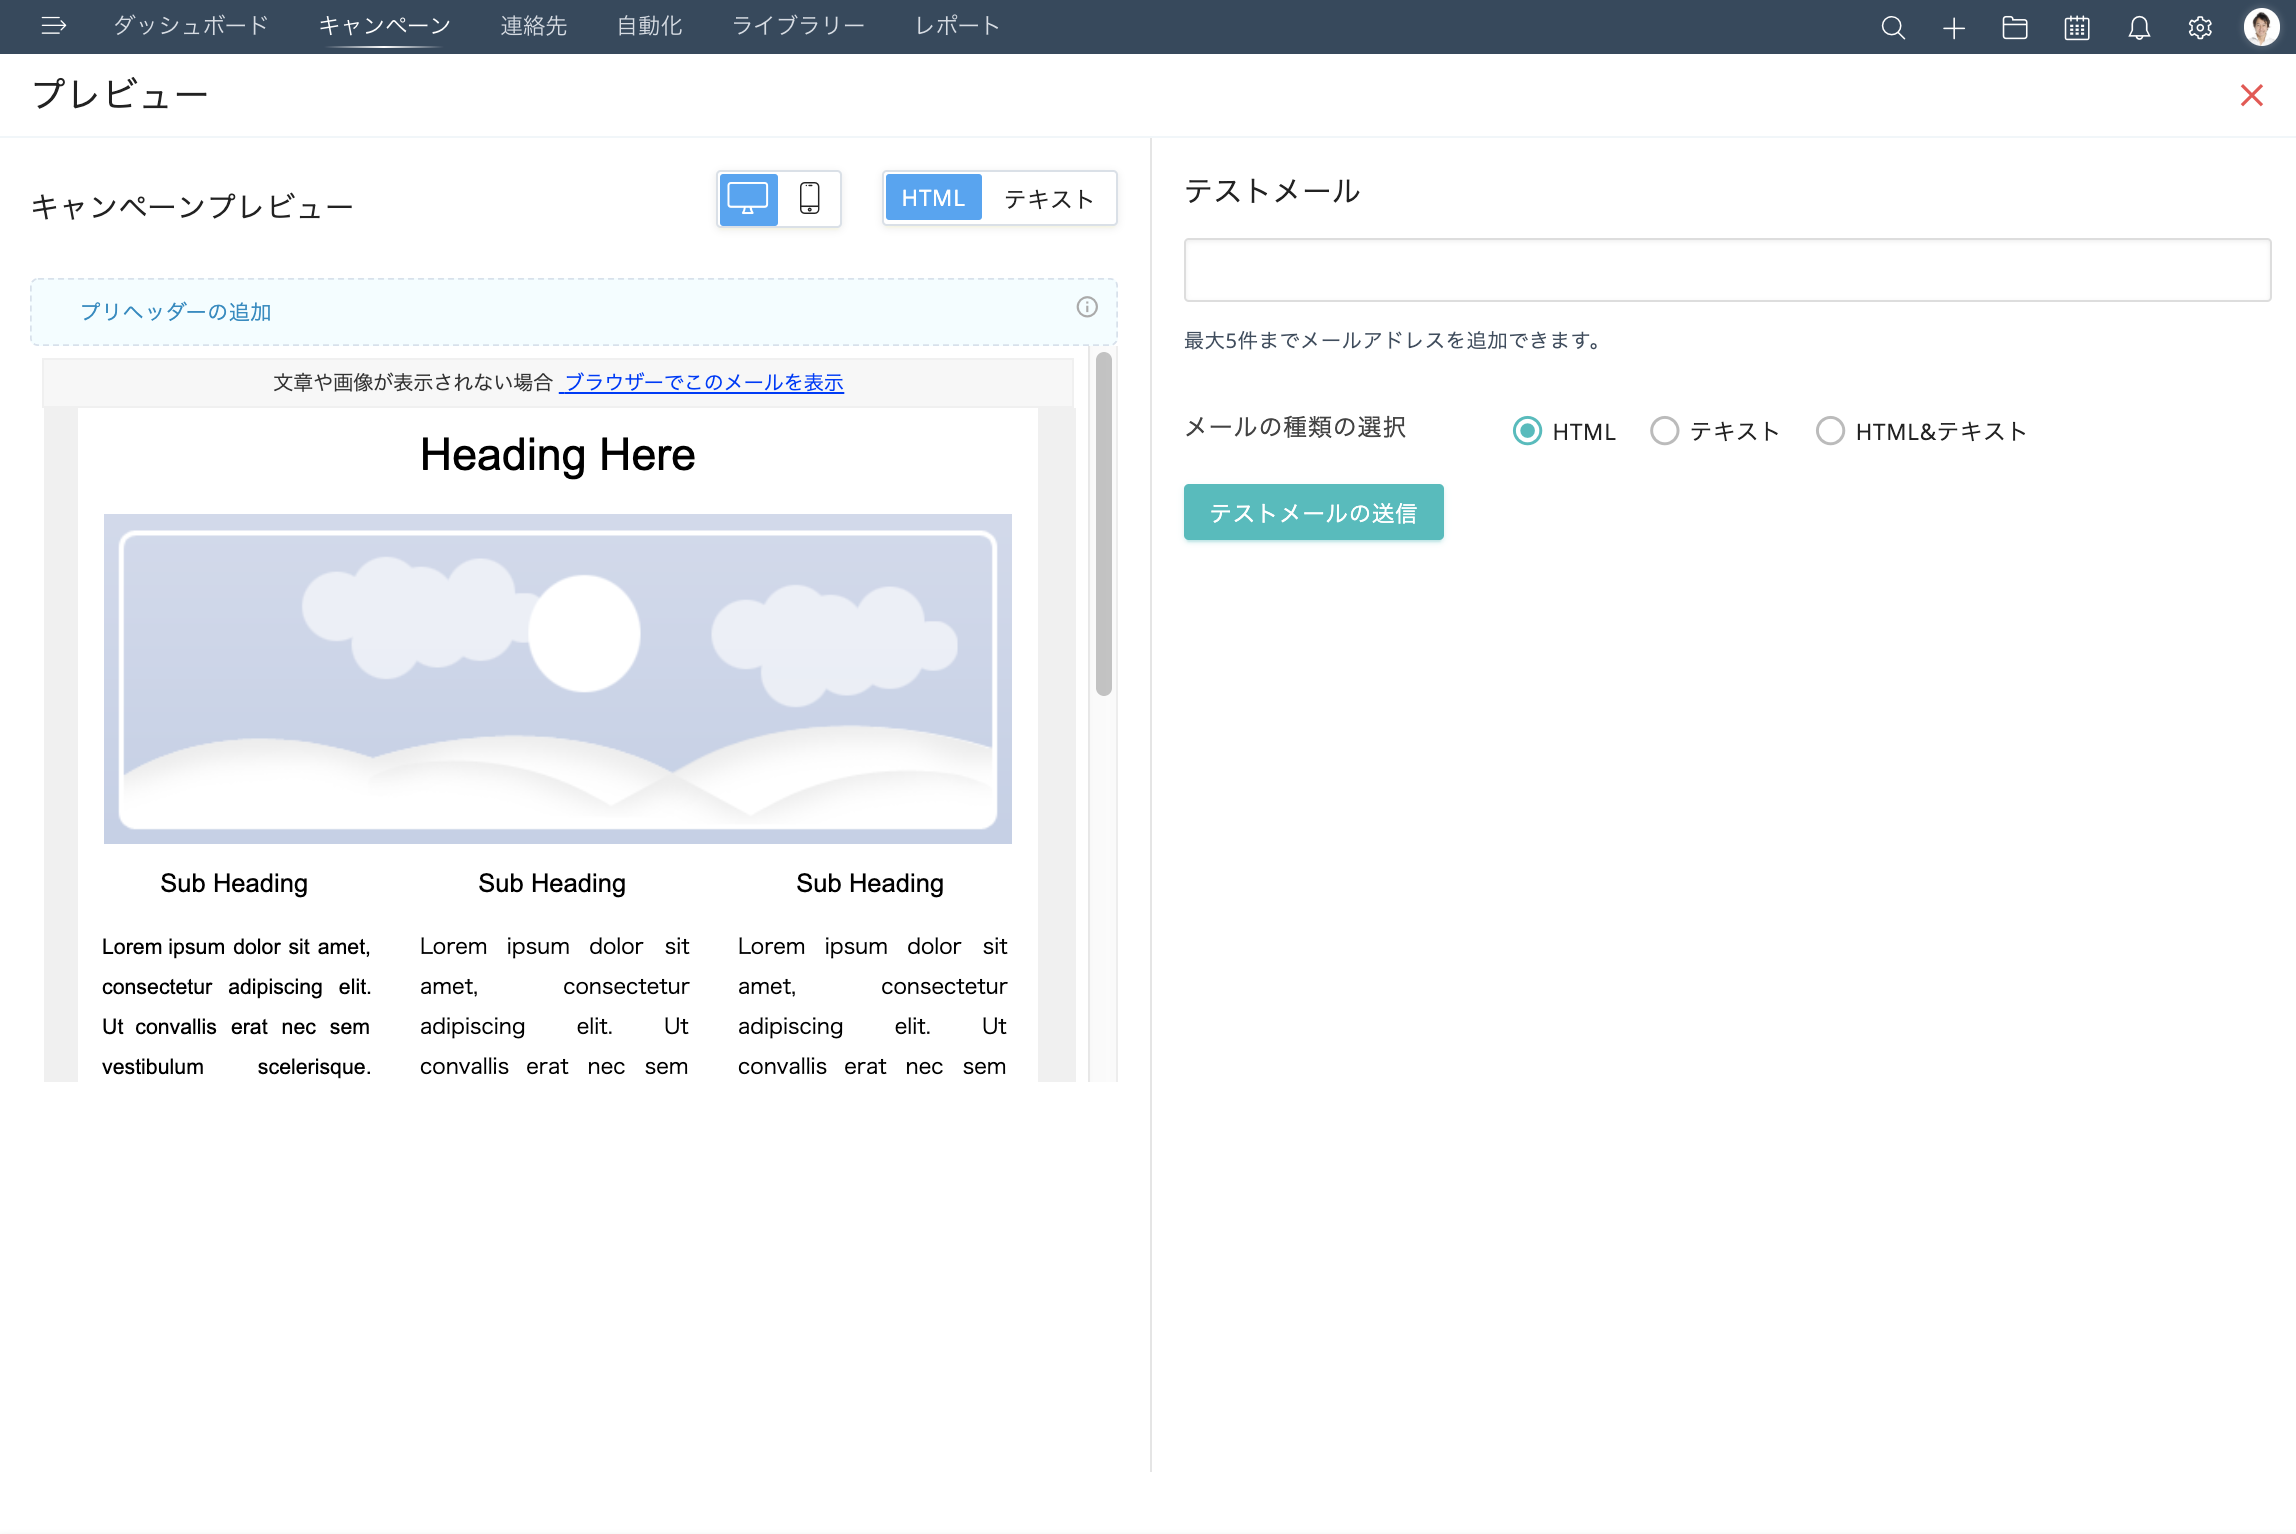Select the テキスト mail type radio

(x=1664, y=431)
